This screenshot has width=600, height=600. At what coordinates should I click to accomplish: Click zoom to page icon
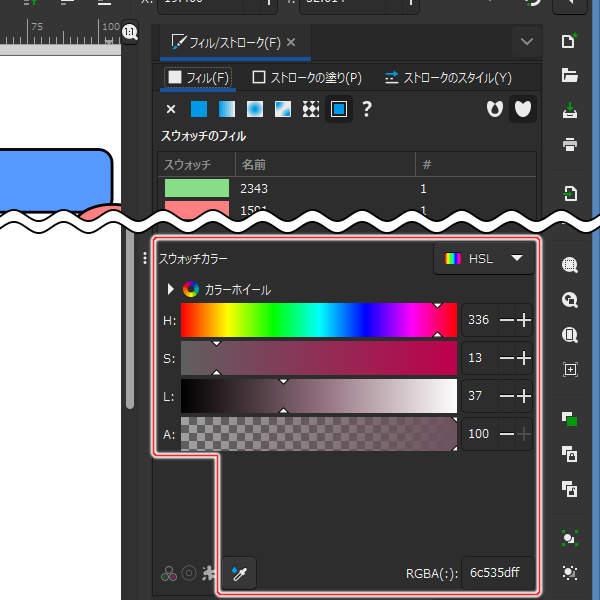569,335
